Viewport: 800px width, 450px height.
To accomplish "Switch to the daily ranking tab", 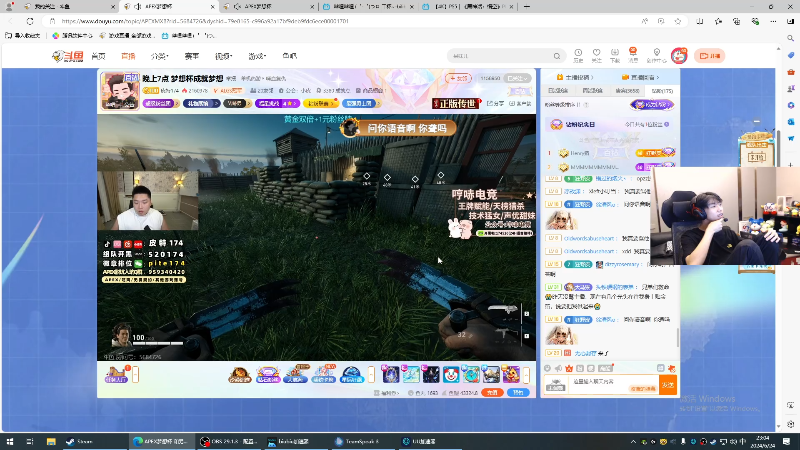I will (558, 91).
